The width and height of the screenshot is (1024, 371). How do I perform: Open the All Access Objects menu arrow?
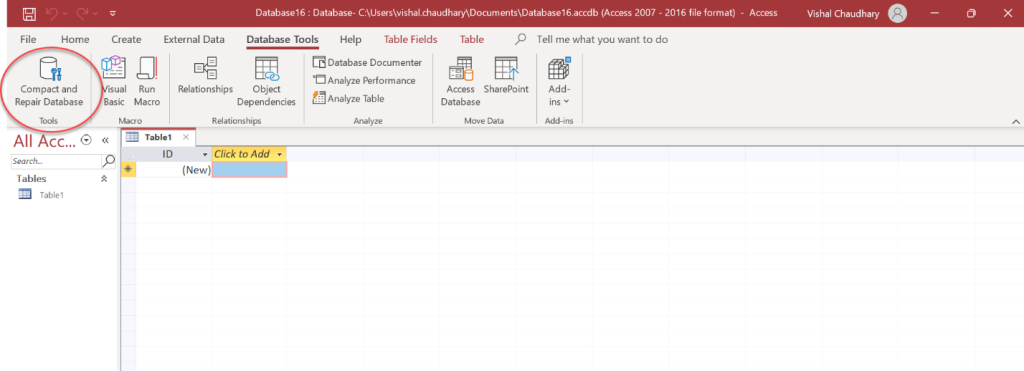tap(86, 140)
